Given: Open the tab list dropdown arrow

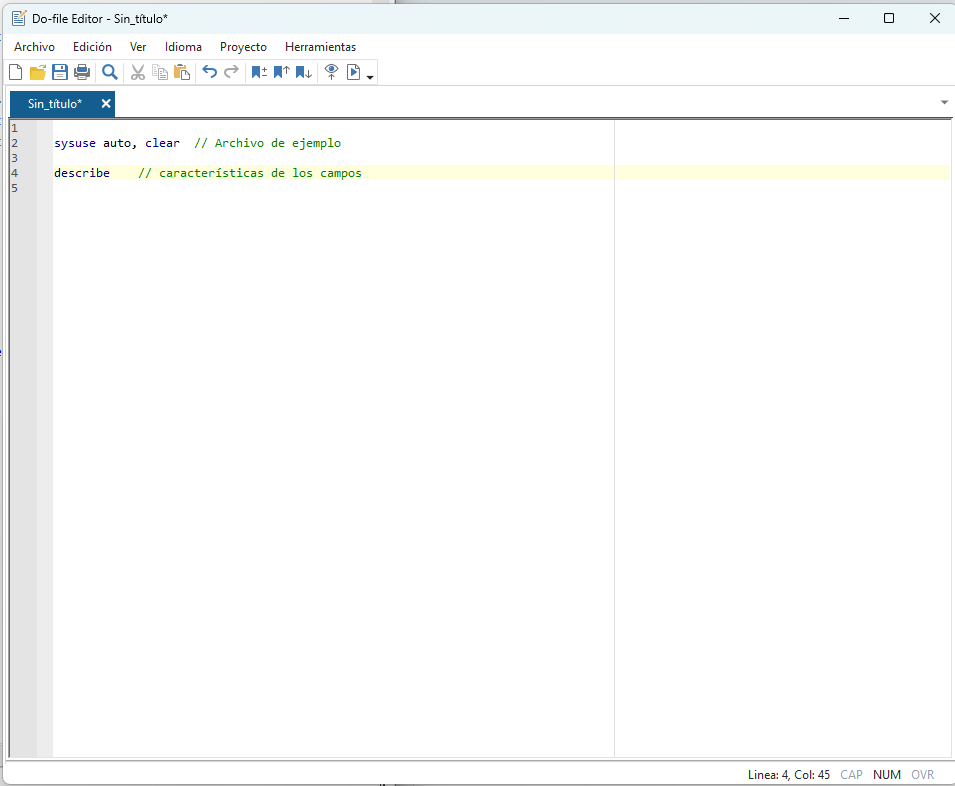Looking at the screenshot, I should (x=945, y=103).
